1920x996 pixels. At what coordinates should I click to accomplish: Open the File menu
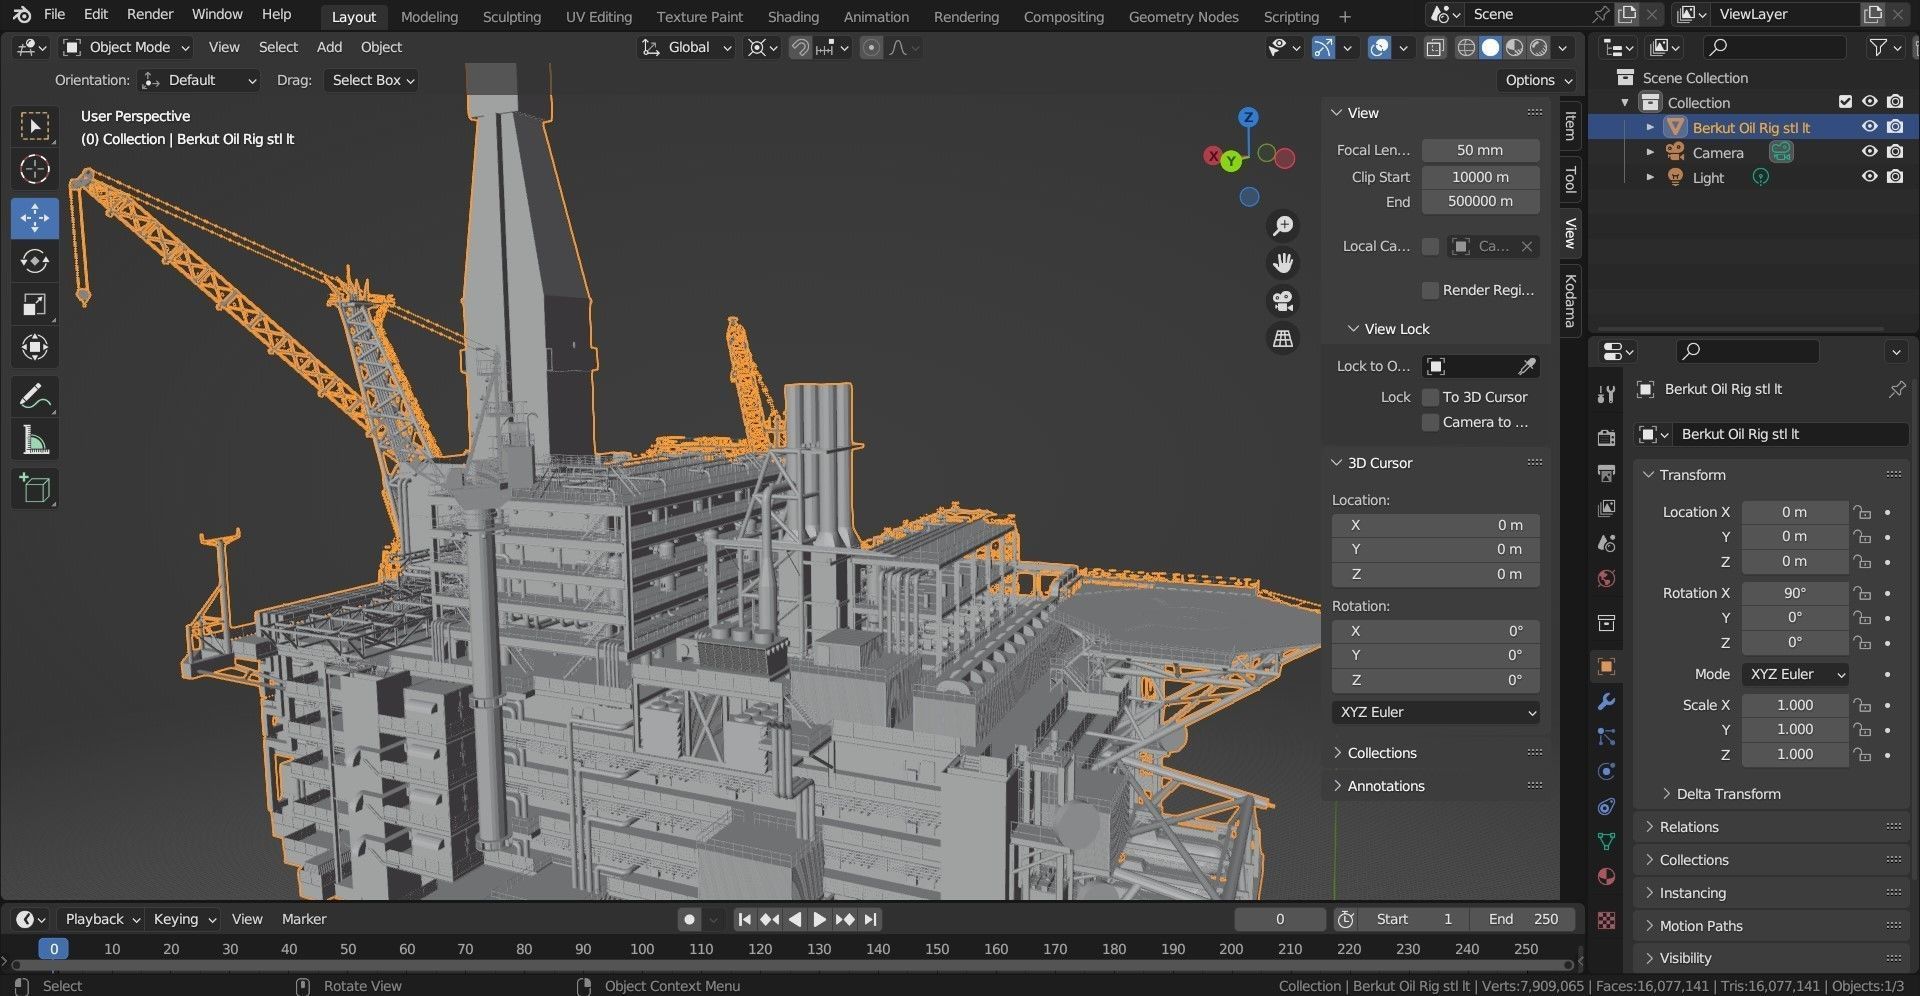click(x=55, y=14)
